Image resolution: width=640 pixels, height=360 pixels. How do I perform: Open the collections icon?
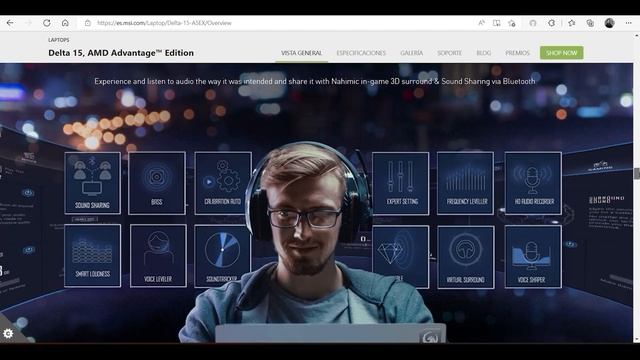pos(590,23)
